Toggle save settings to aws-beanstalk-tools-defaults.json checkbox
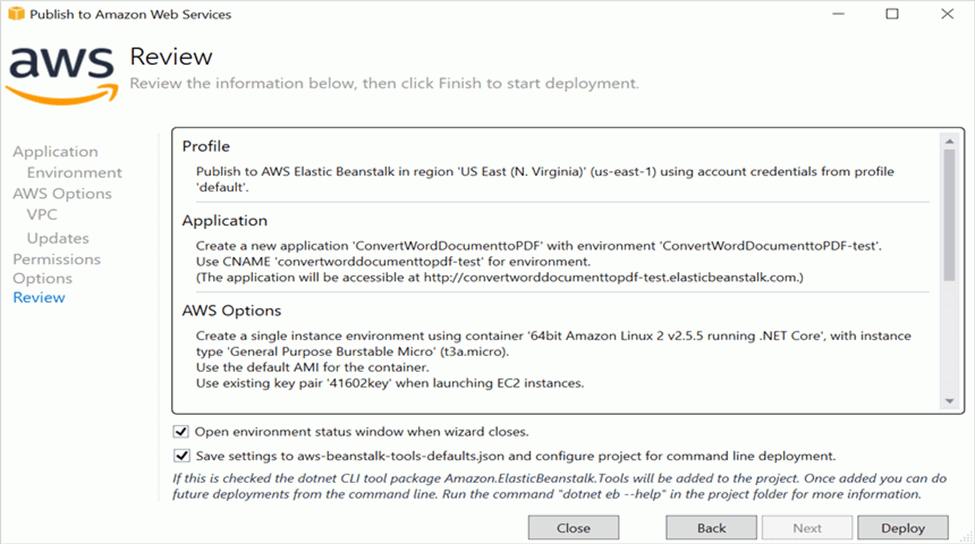Screen dimensions: 975x544 pyautogui.click(x=181, y=456)
